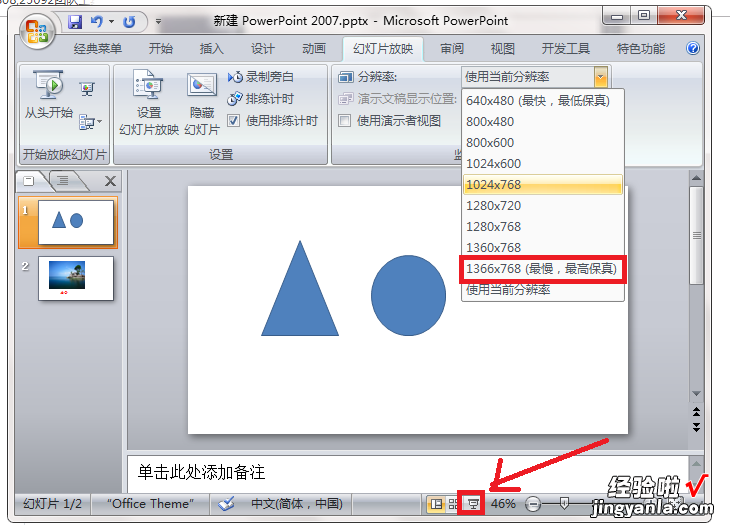This screenshot has width=730, height=525.
Task: Click vertical scrollbar up arrow
Action: [x=696, y=178]
